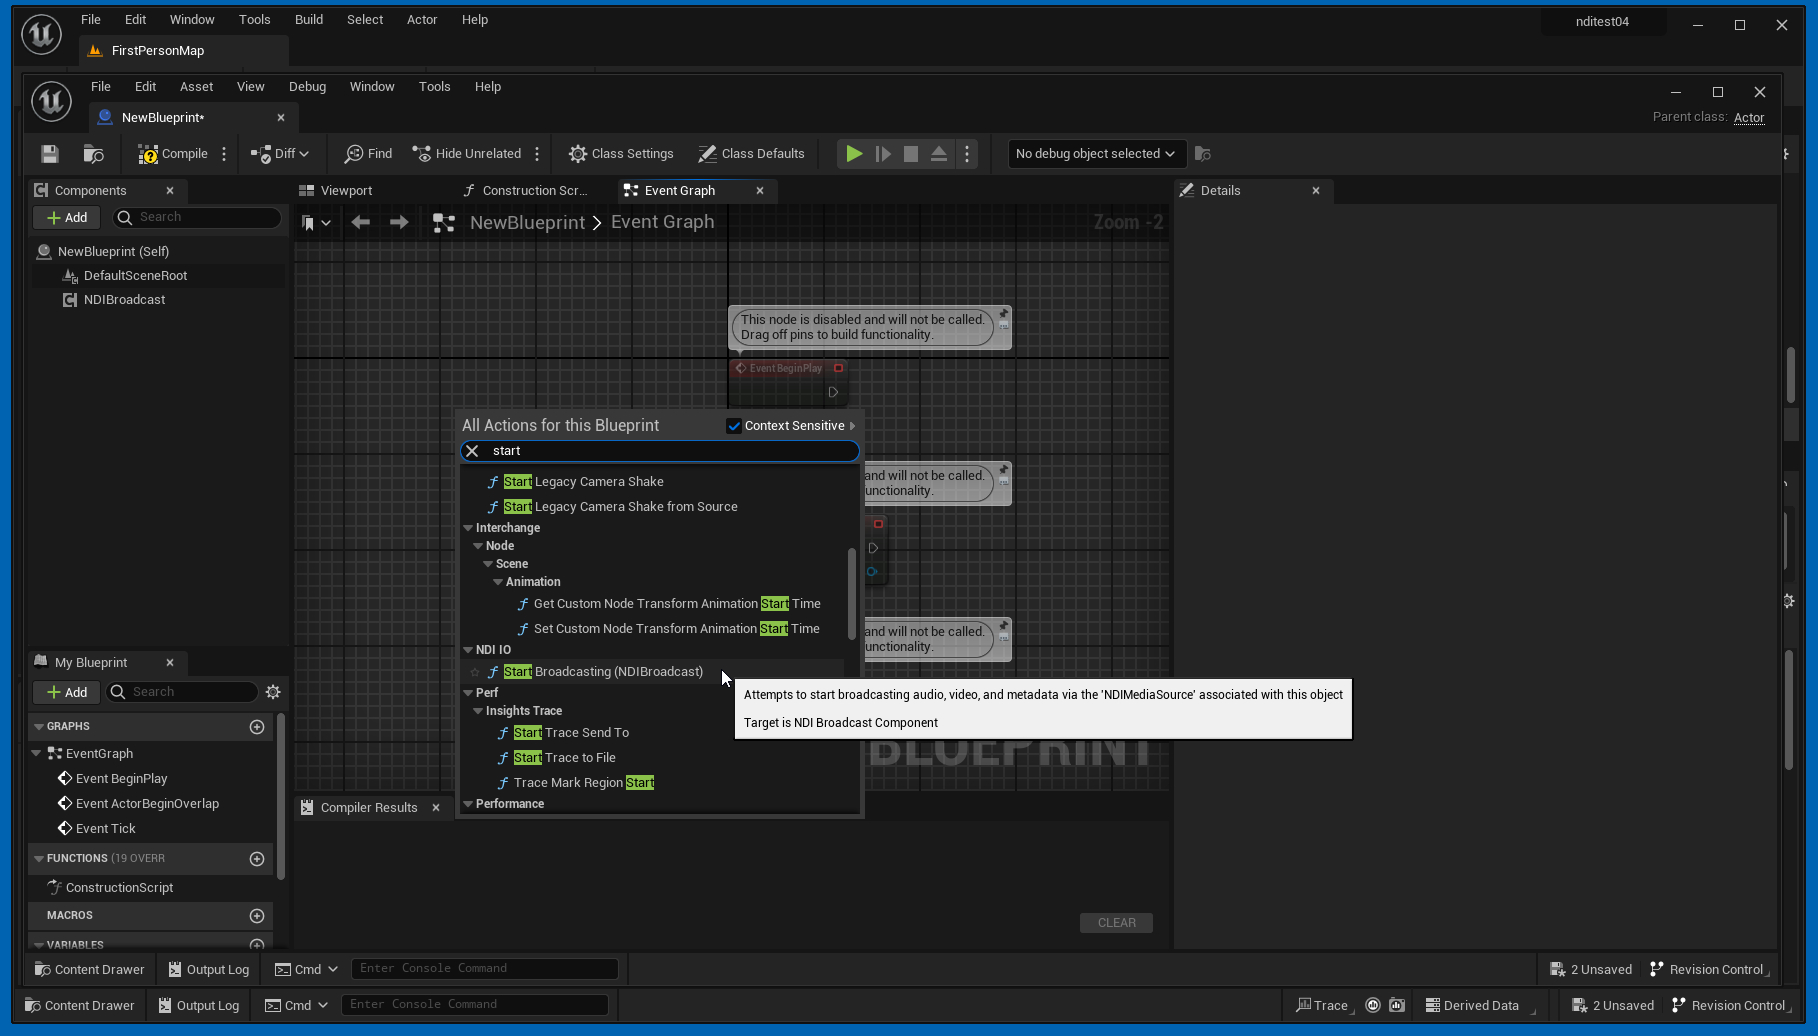1818x1036 pixels.
Task: Switch to the Viewport tab
Action: click(346, 191)
